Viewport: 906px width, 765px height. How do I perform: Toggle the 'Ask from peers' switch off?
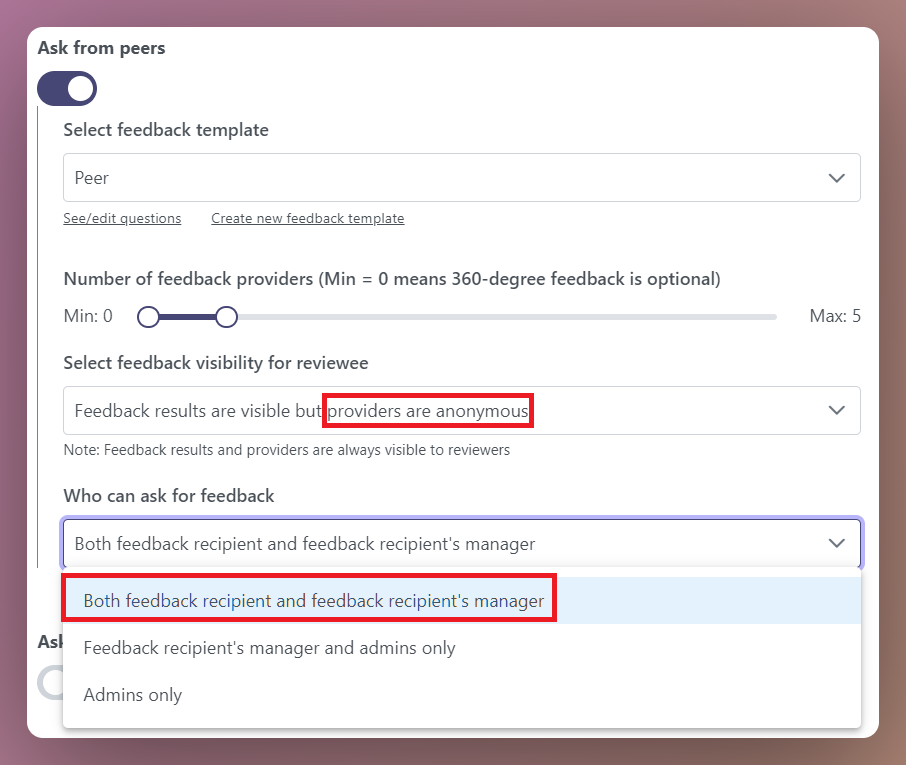[x=66, y=88]
